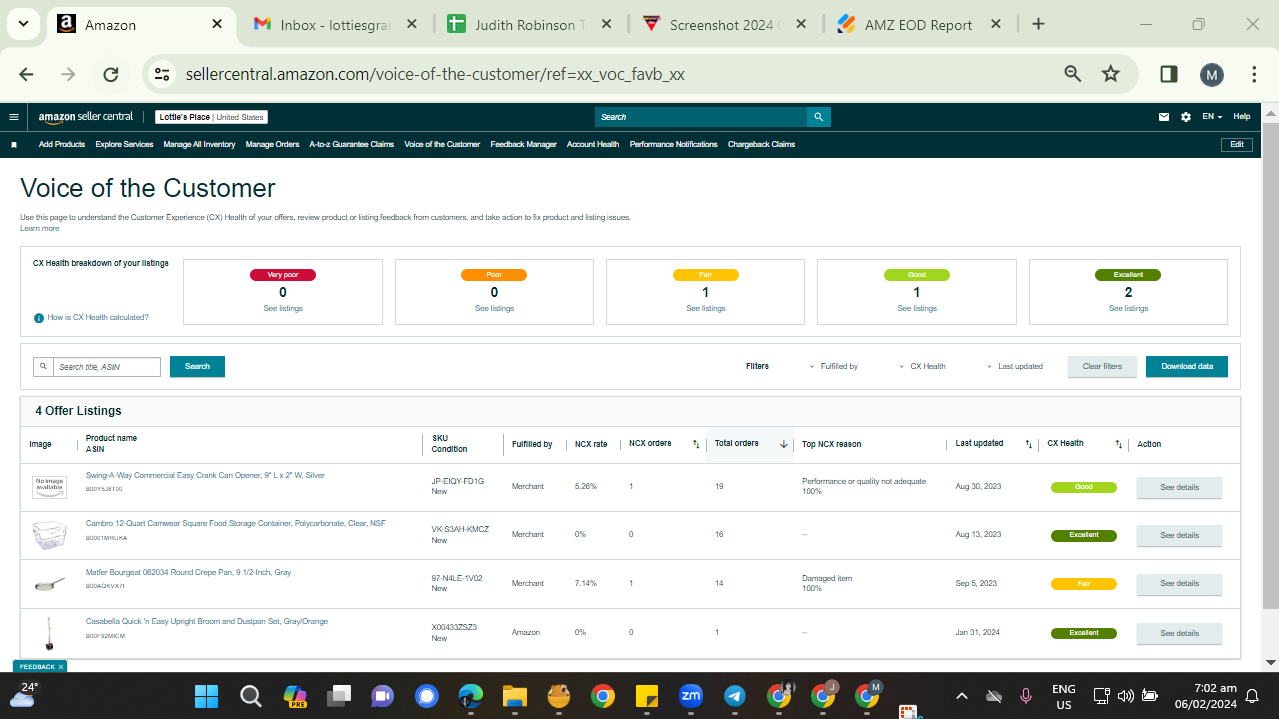Click the bookmark flag icon in favorites bar
This screenshot has width=1279, height=719.
(x=14, y=145)
